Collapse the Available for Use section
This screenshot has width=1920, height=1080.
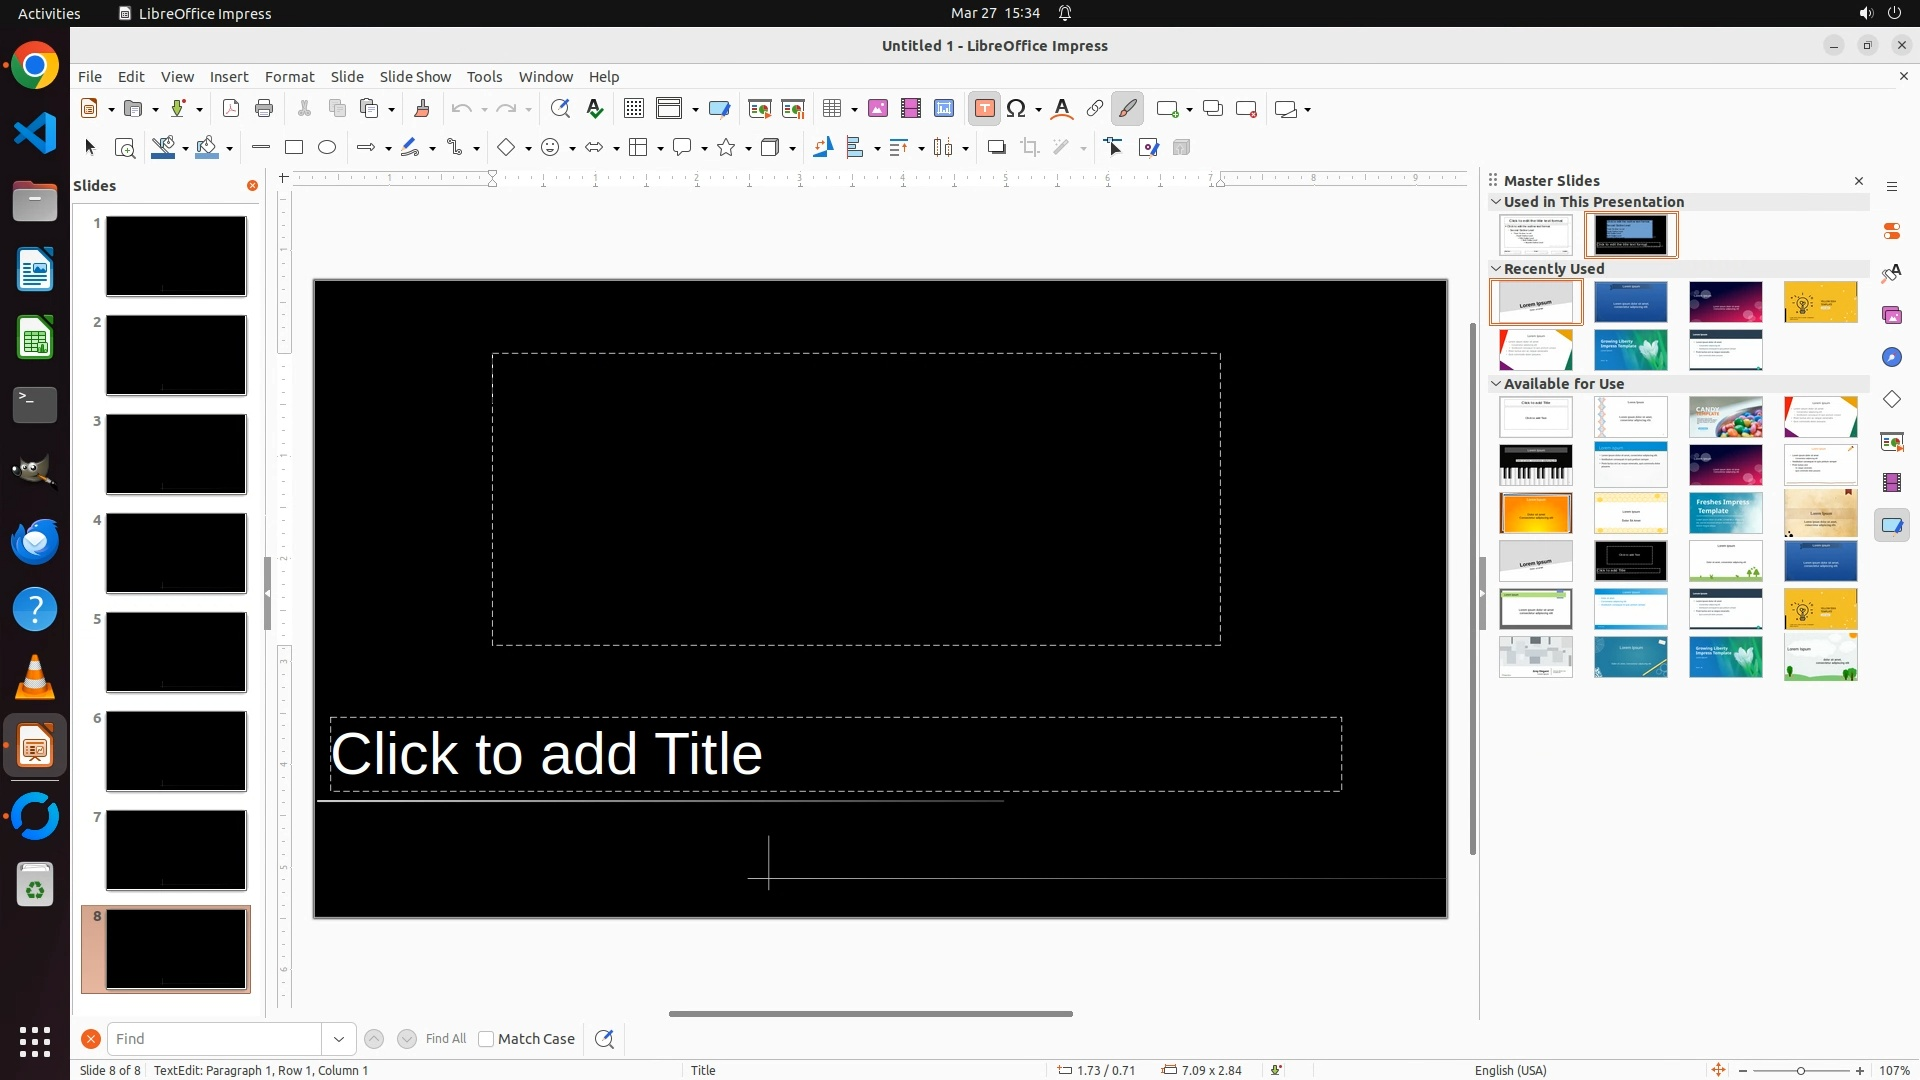[x=1496, y=383]
